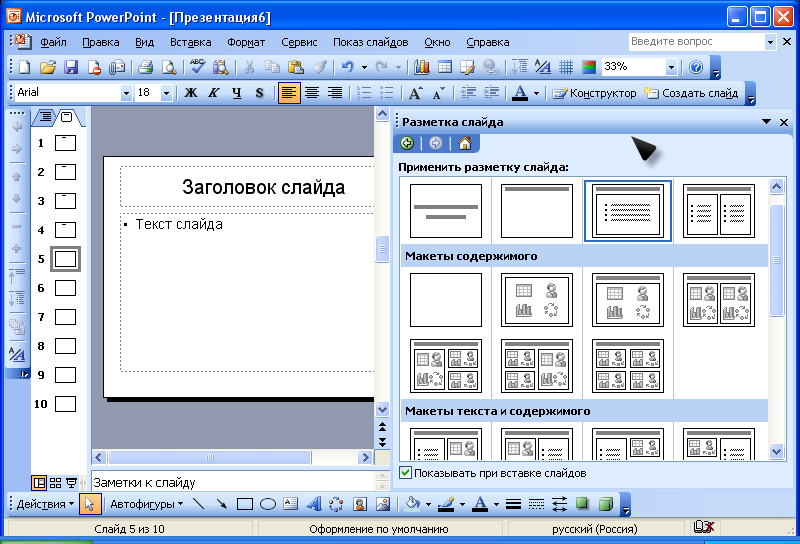
Task: Click the Undo arrow icon
Action: click(348, 67)
